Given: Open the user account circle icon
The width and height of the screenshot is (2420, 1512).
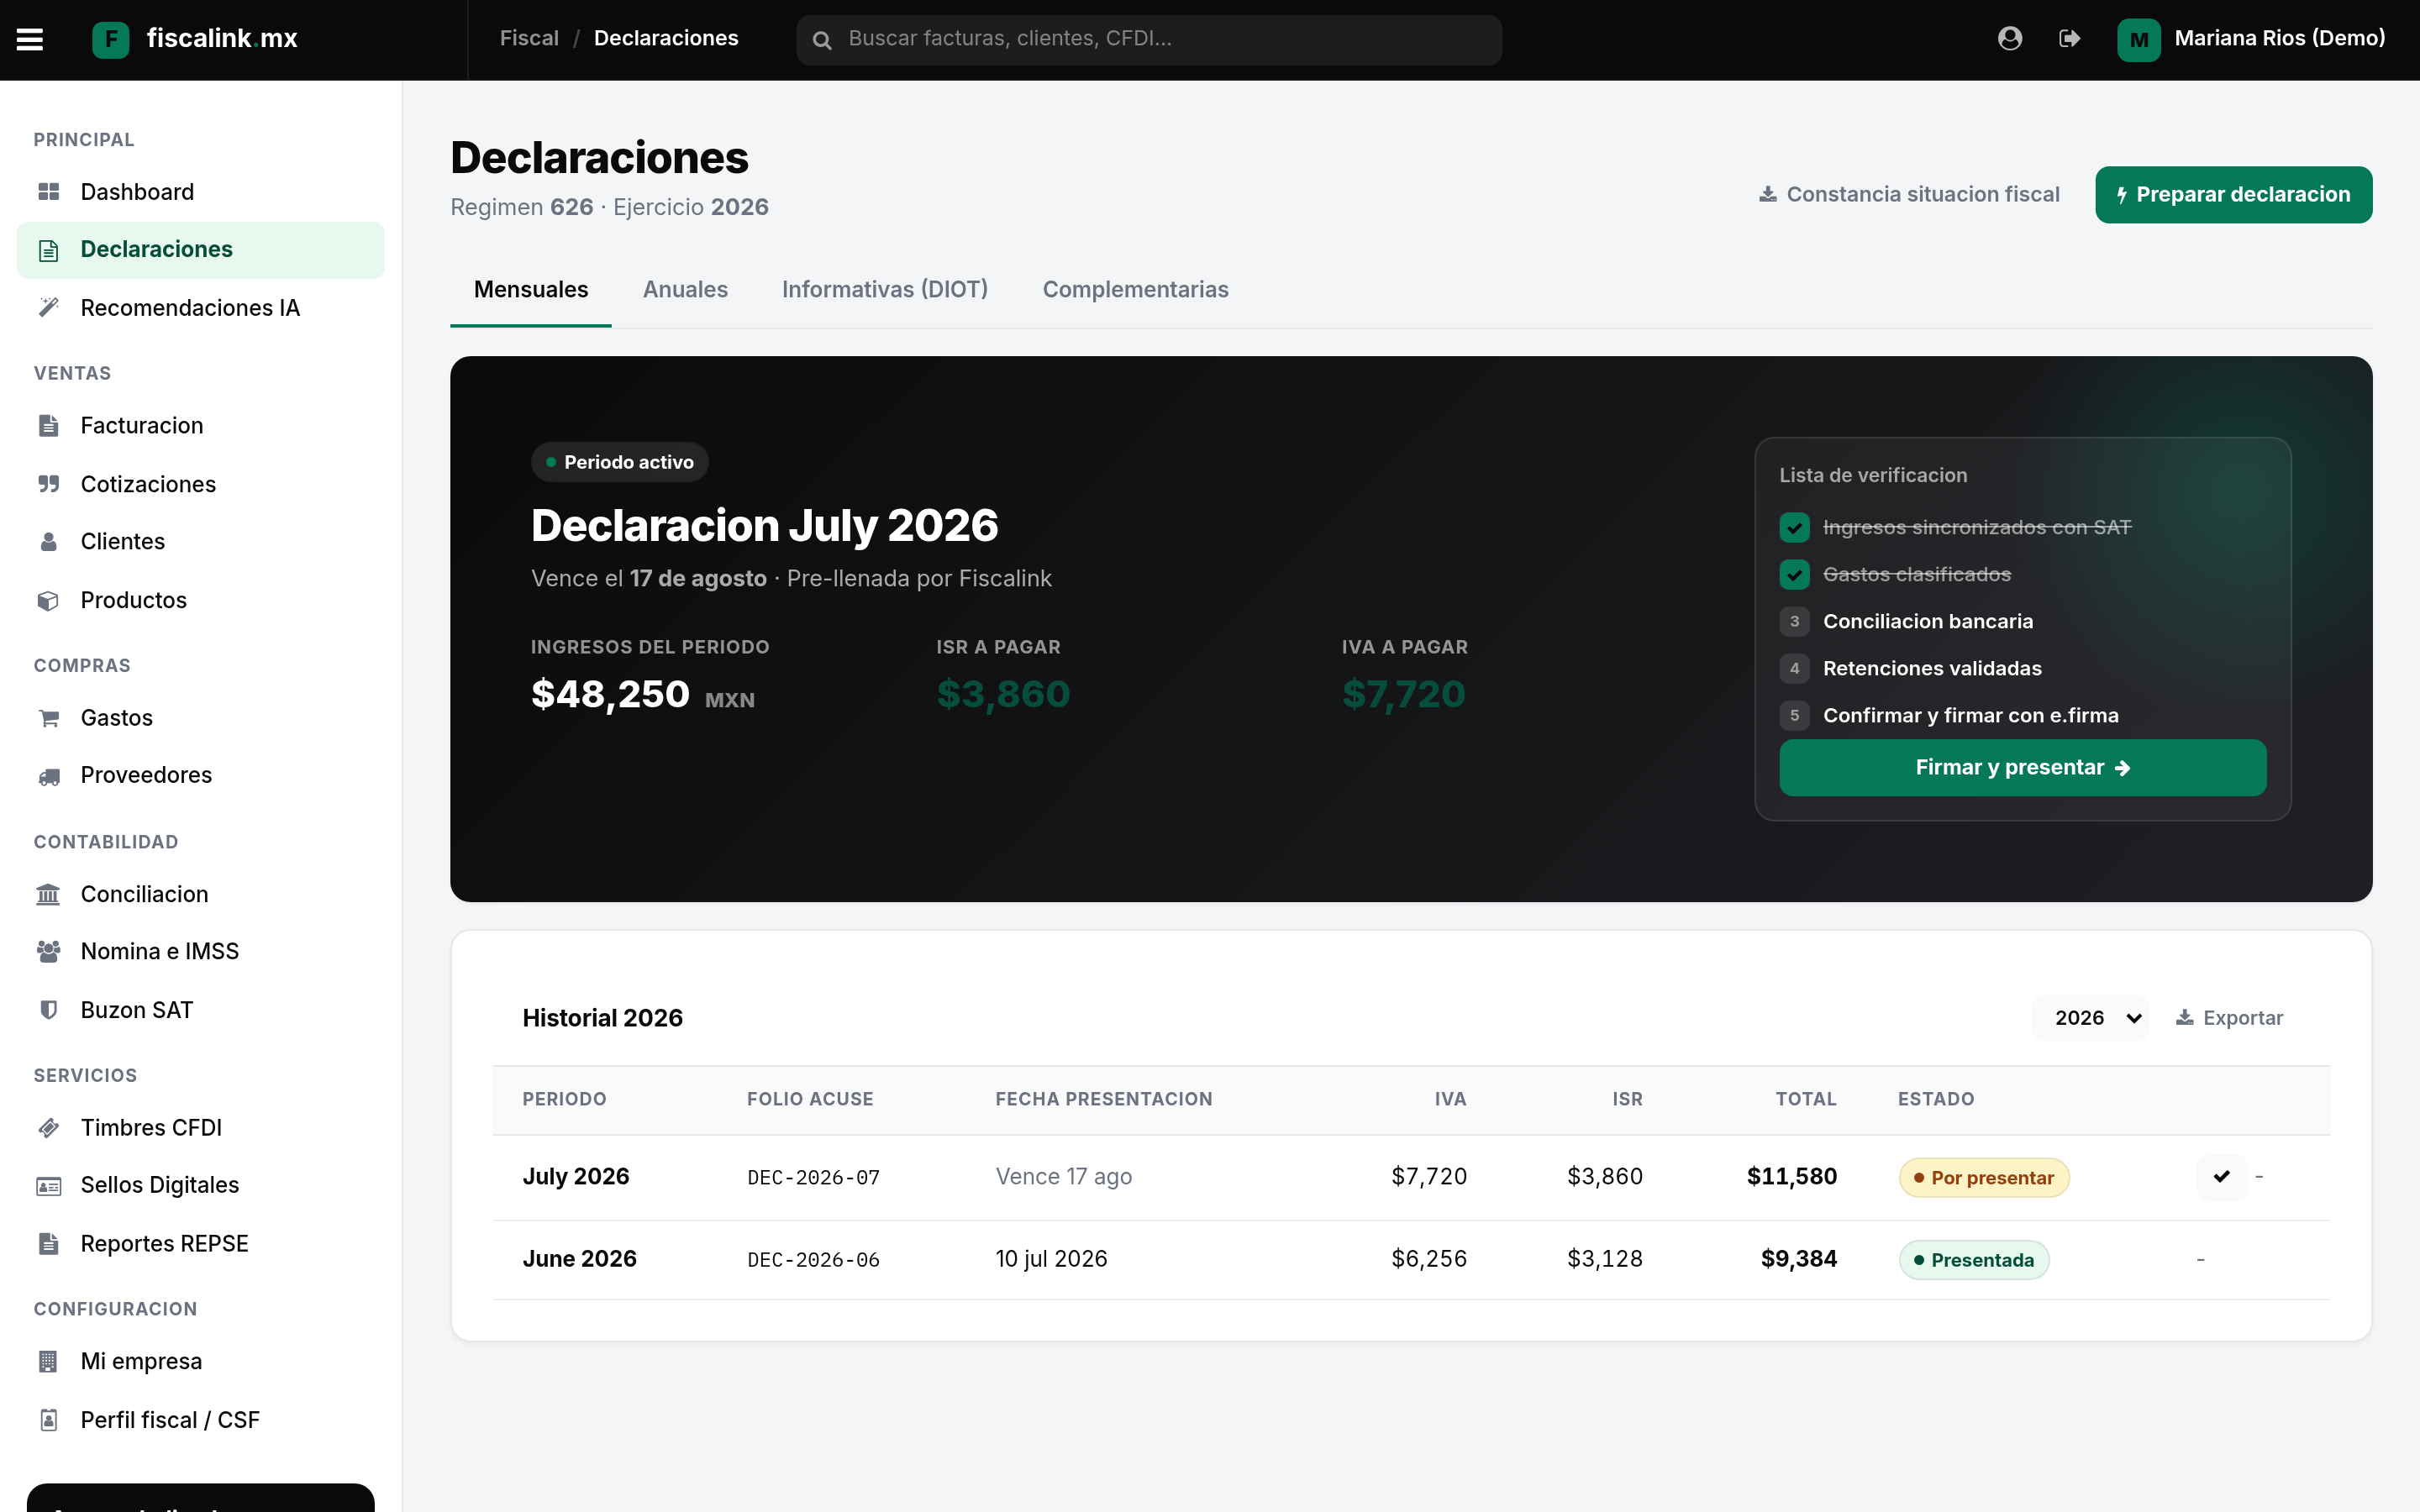Looking at the screenshot, I should (2010, 38).
